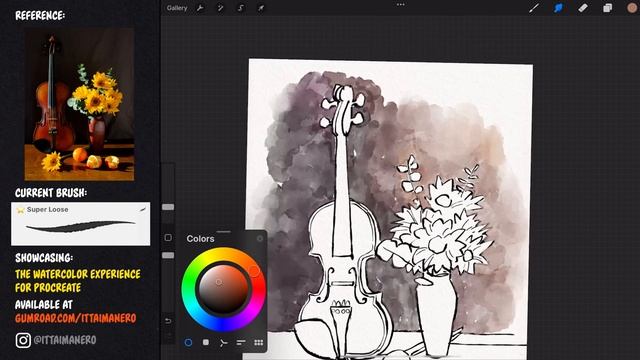Image resolution: width=640 pixels, height=360 pixels.
Task: Click the Instagram logo icon
Action: tap(23, 340)
